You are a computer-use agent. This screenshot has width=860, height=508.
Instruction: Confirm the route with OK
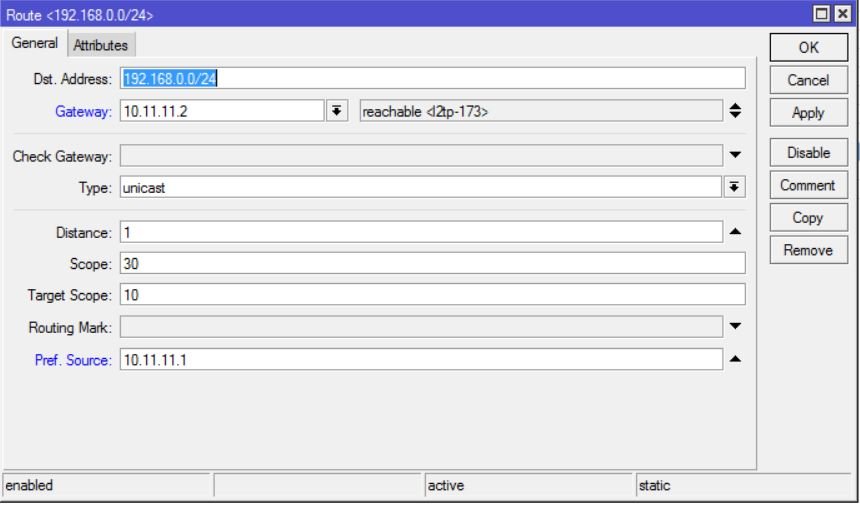coord(808,48)
